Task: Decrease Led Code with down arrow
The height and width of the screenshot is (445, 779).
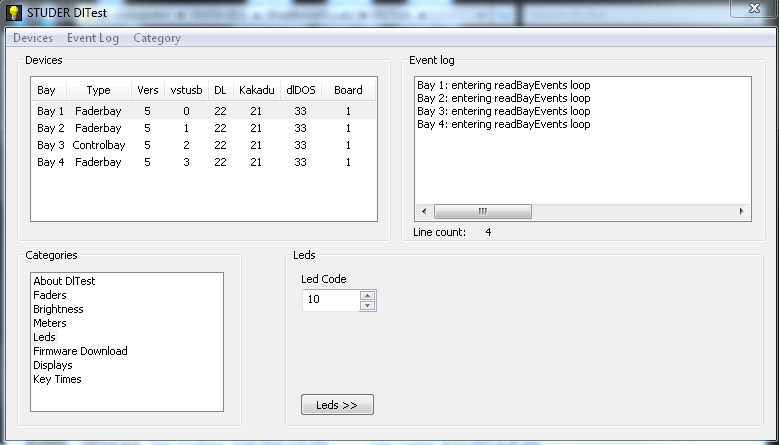Action: click(x=367, y=305)
